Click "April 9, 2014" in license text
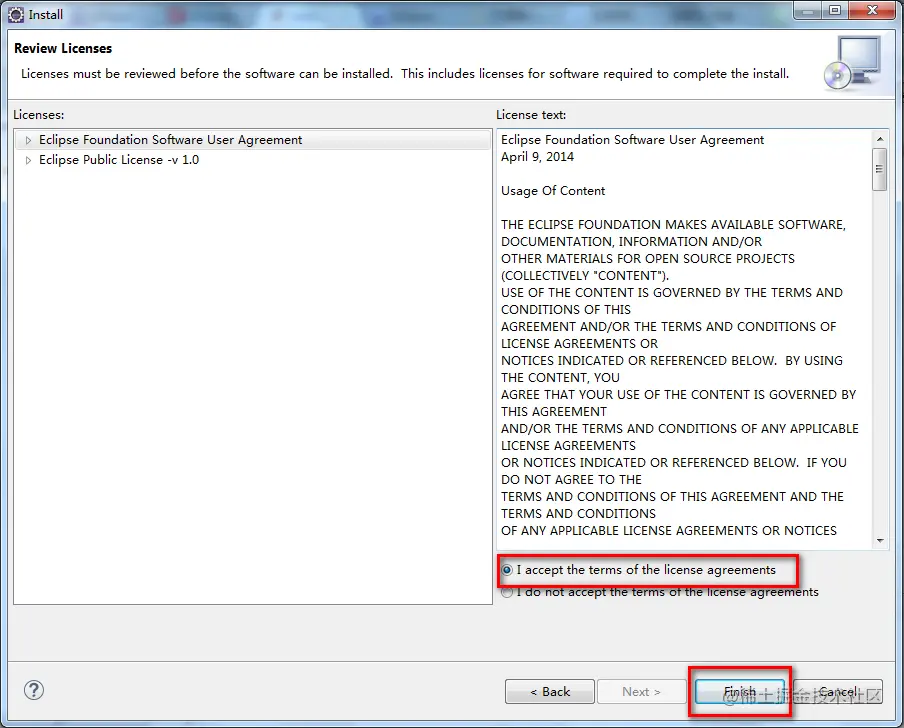904x728 pixels. point(537,157)
